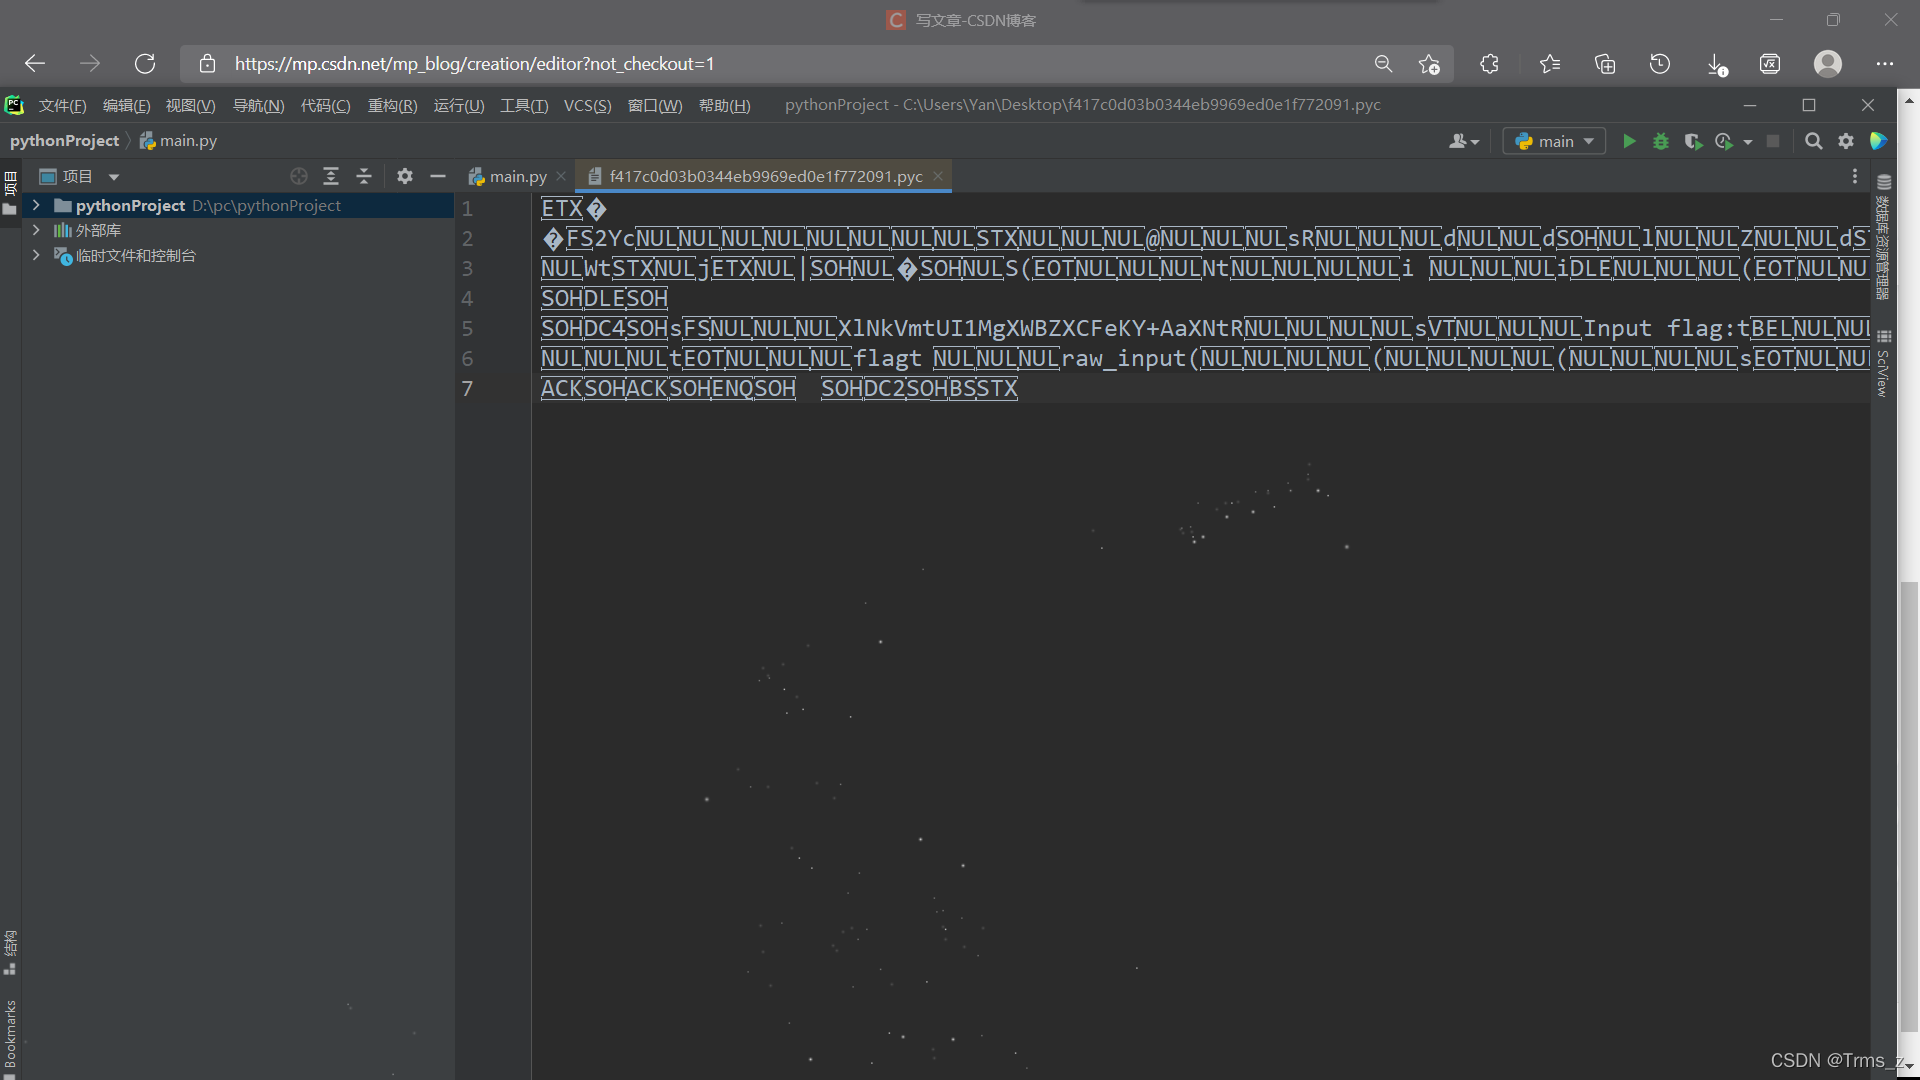Open dropdown arrow next to profile run icon
The width and height of the screenshot is (1920, 1080).
(1748, 142)
